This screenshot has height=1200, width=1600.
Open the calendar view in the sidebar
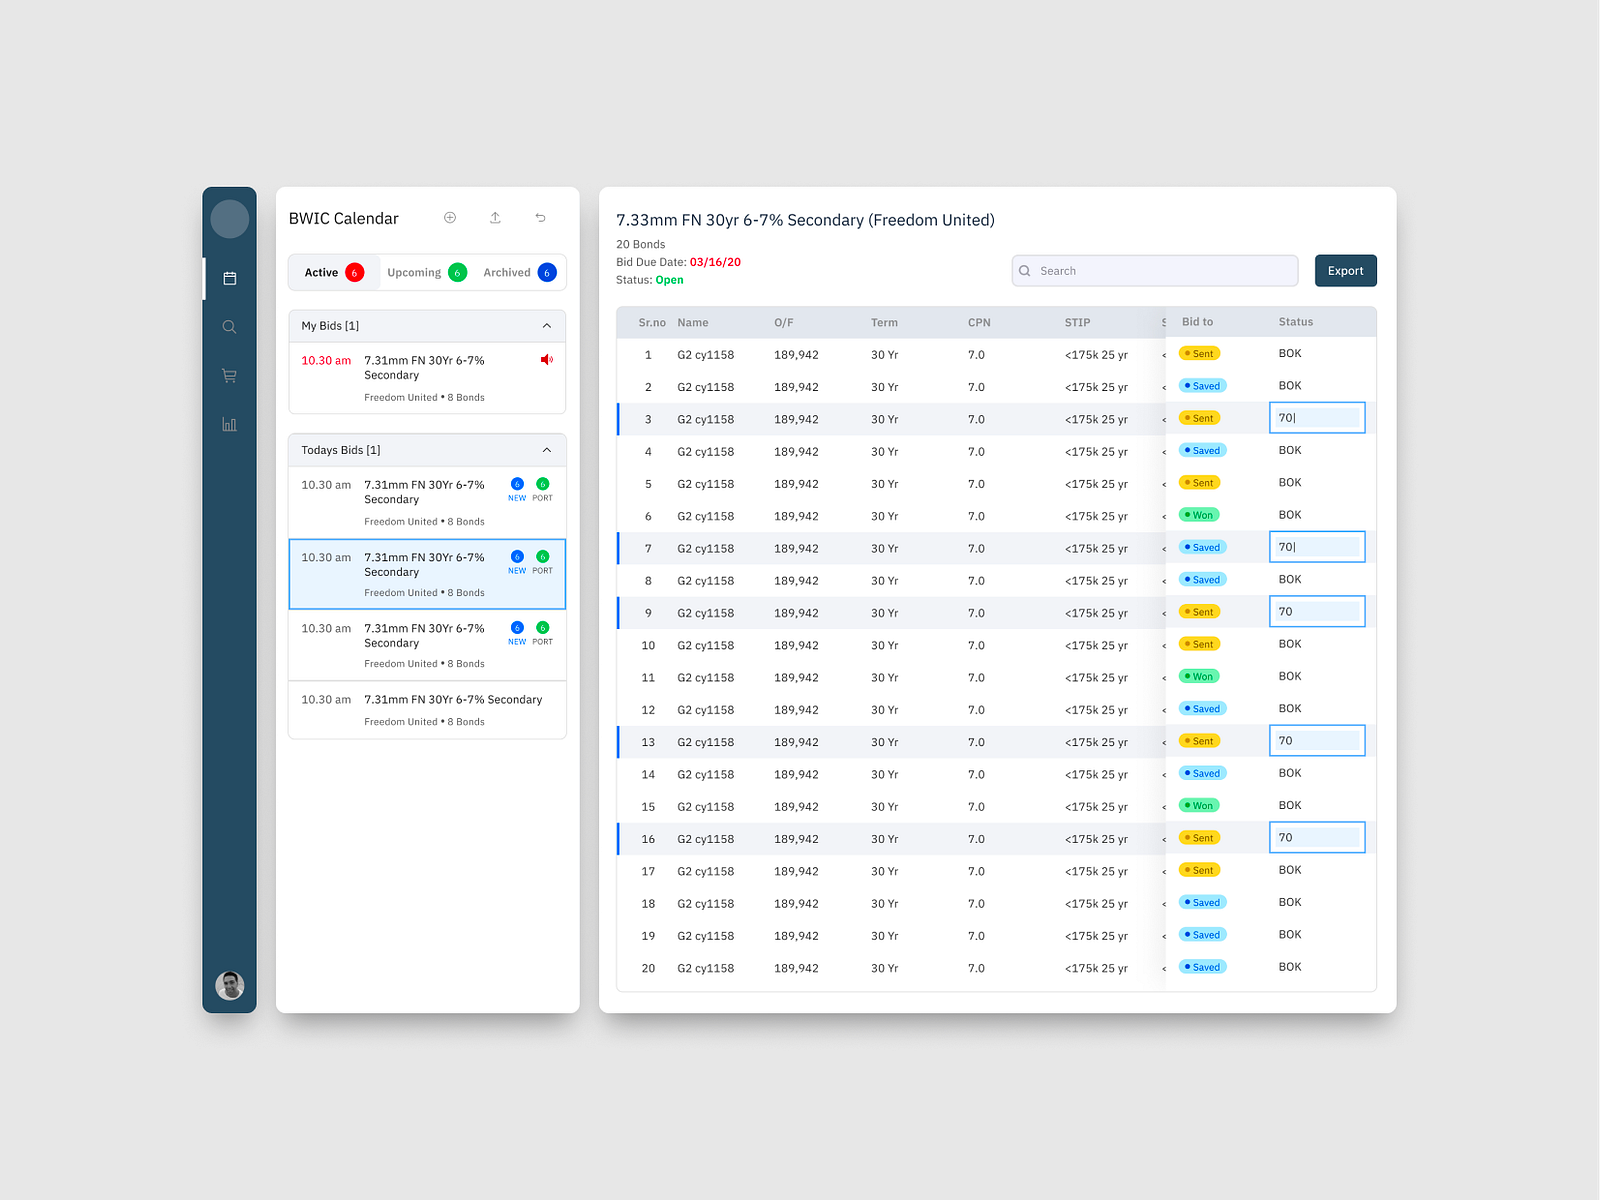229,279
